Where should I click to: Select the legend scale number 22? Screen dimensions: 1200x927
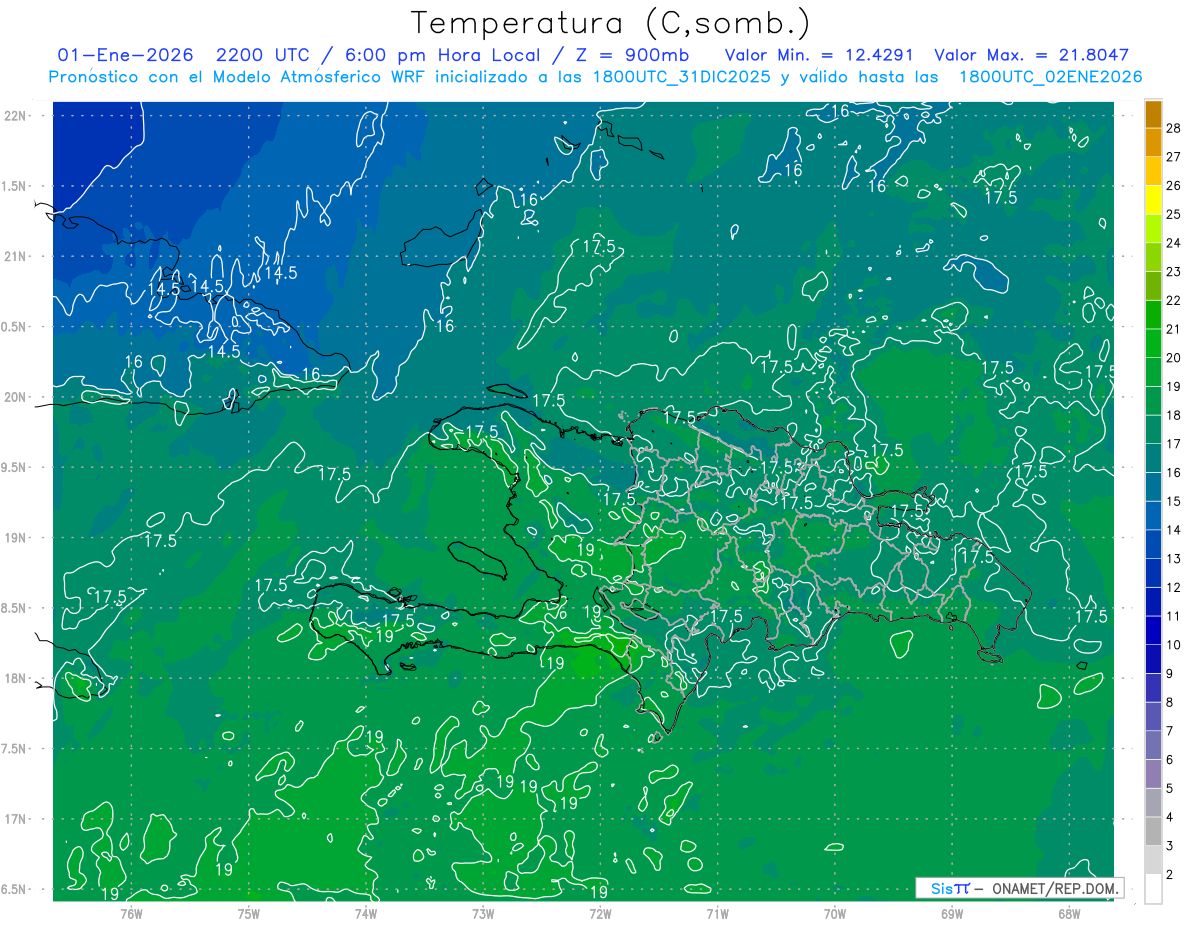1174,301
